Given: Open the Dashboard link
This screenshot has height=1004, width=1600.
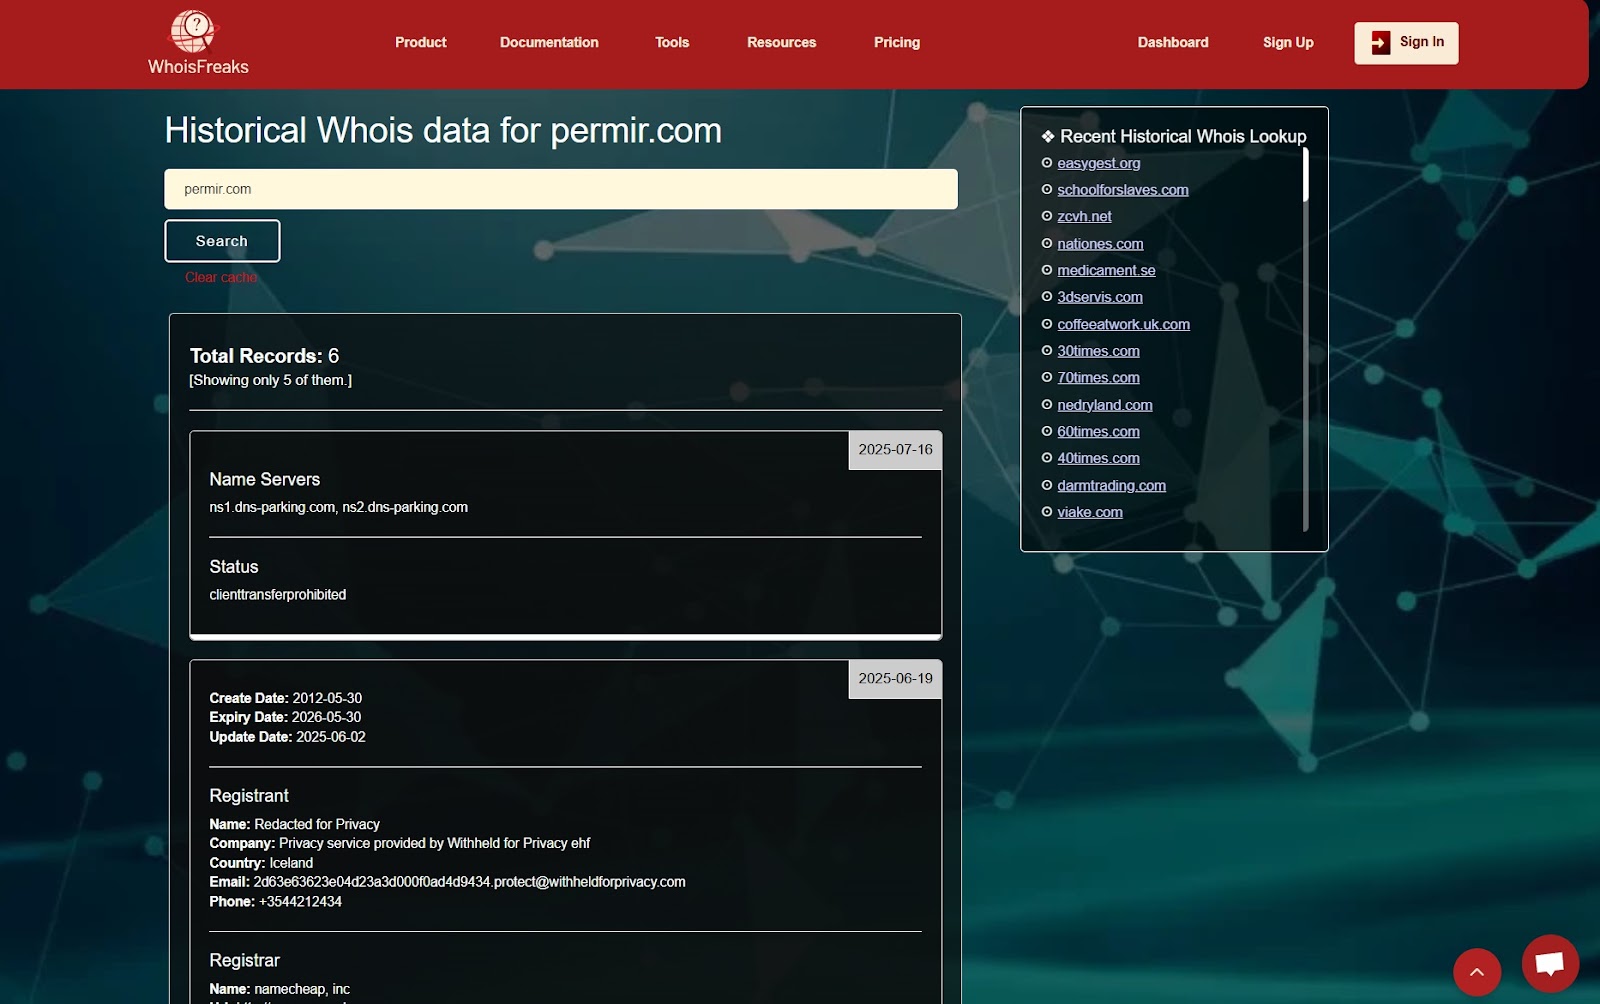Looking at the screenshot, I should (x=1172, y=43).
